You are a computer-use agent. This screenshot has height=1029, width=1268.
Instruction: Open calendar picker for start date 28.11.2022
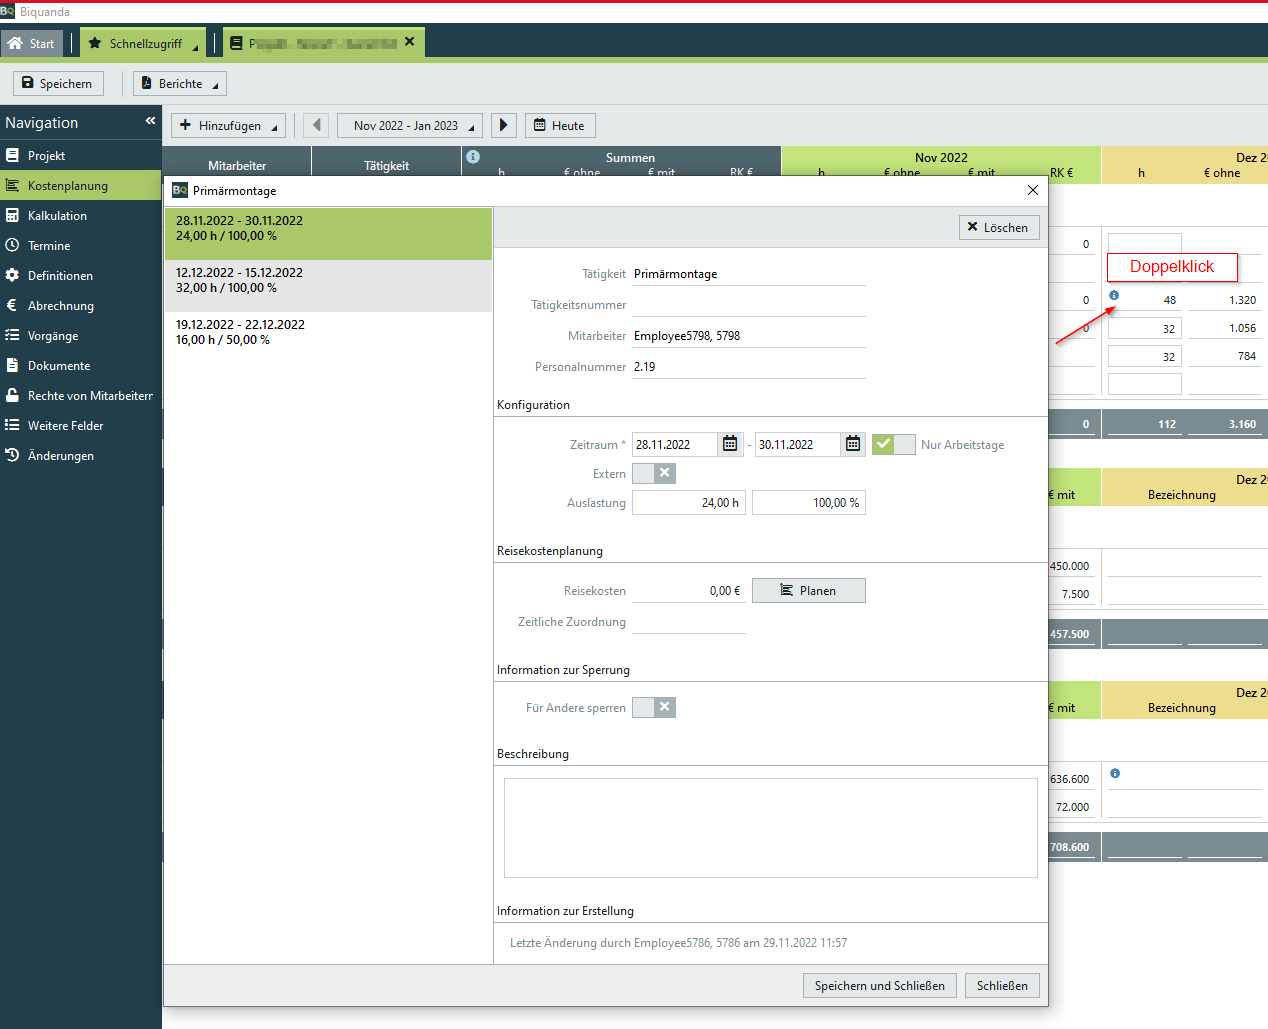[x=730, y=444]
